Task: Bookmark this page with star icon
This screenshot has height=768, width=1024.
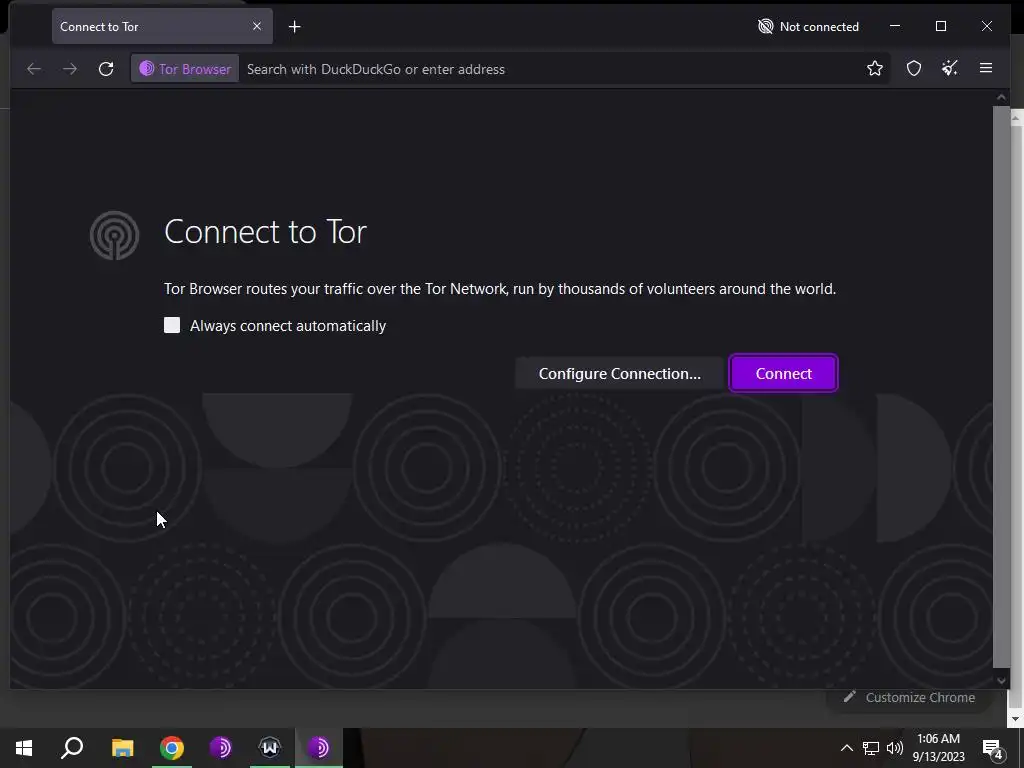Action: click(x=874, y=68)
